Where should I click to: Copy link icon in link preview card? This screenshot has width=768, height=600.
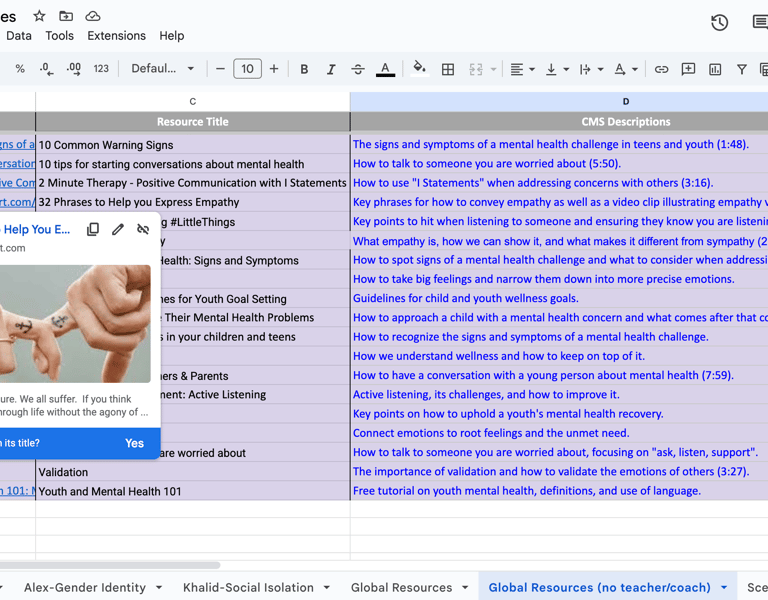[93, 229]
